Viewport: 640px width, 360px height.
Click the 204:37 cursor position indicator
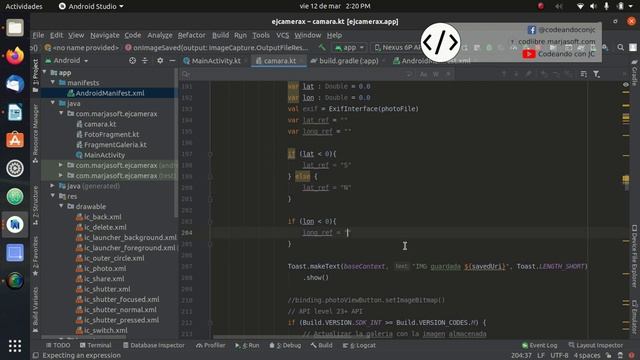pyautogui.click(x=521, y=356)
